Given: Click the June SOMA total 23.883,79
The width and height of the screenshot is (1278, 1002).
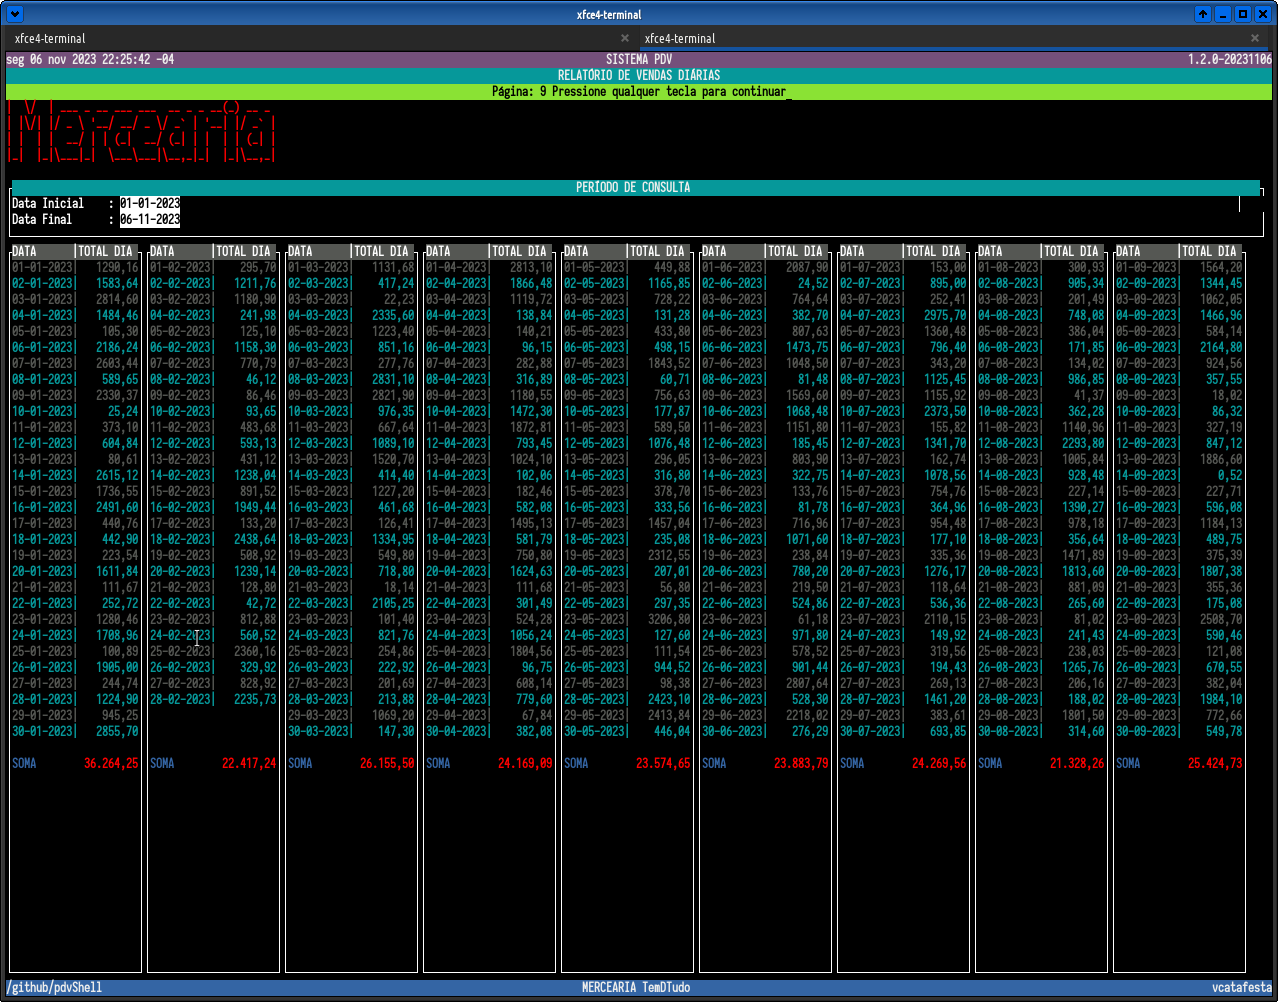Looking at the screenshot, I should [801, 763].
